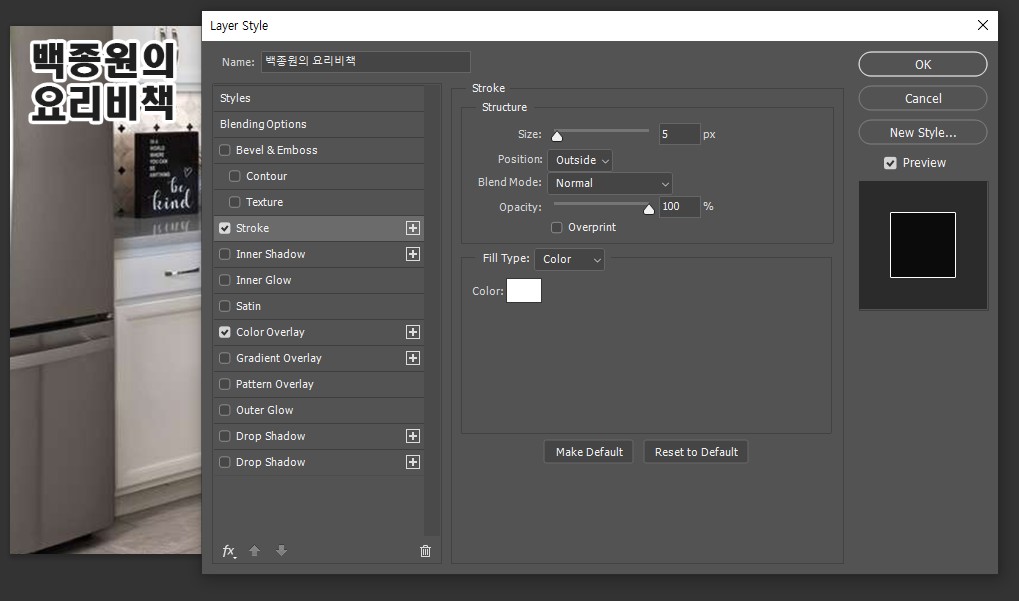Screen dimensions: 1019x601
Task: Enable Outer Glow checkbox
Action: [225, 410]
